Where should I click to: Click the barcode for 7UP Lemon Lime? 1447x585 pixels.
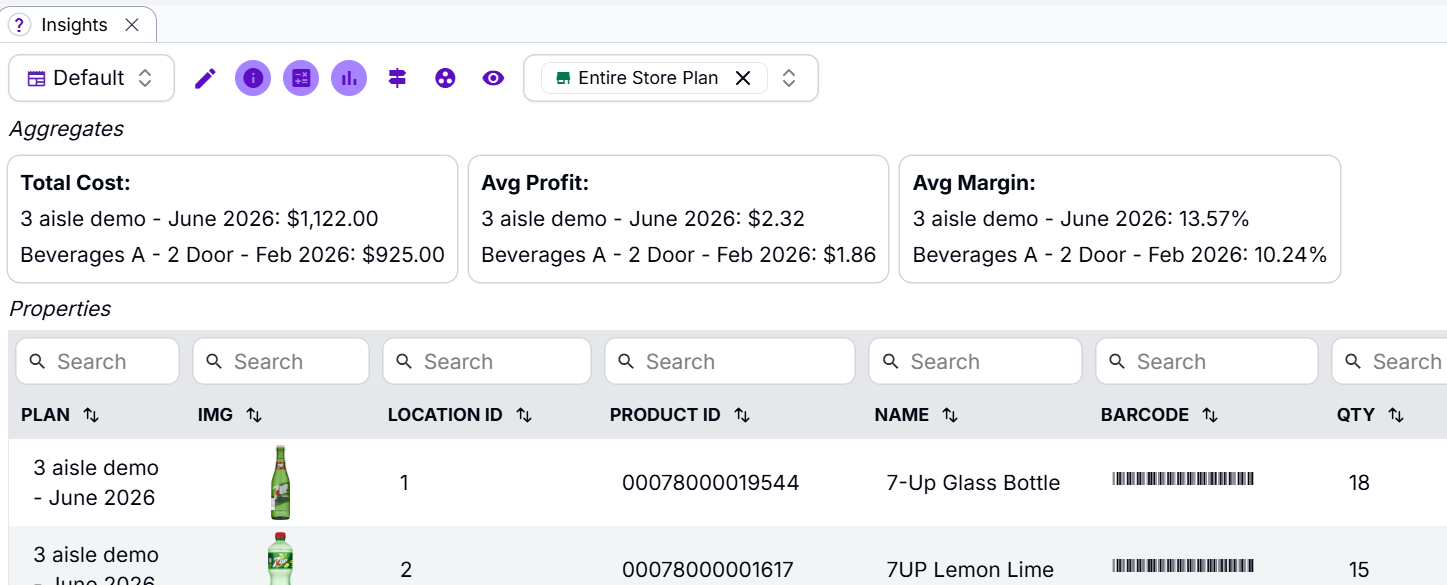tap(1183, 566)
